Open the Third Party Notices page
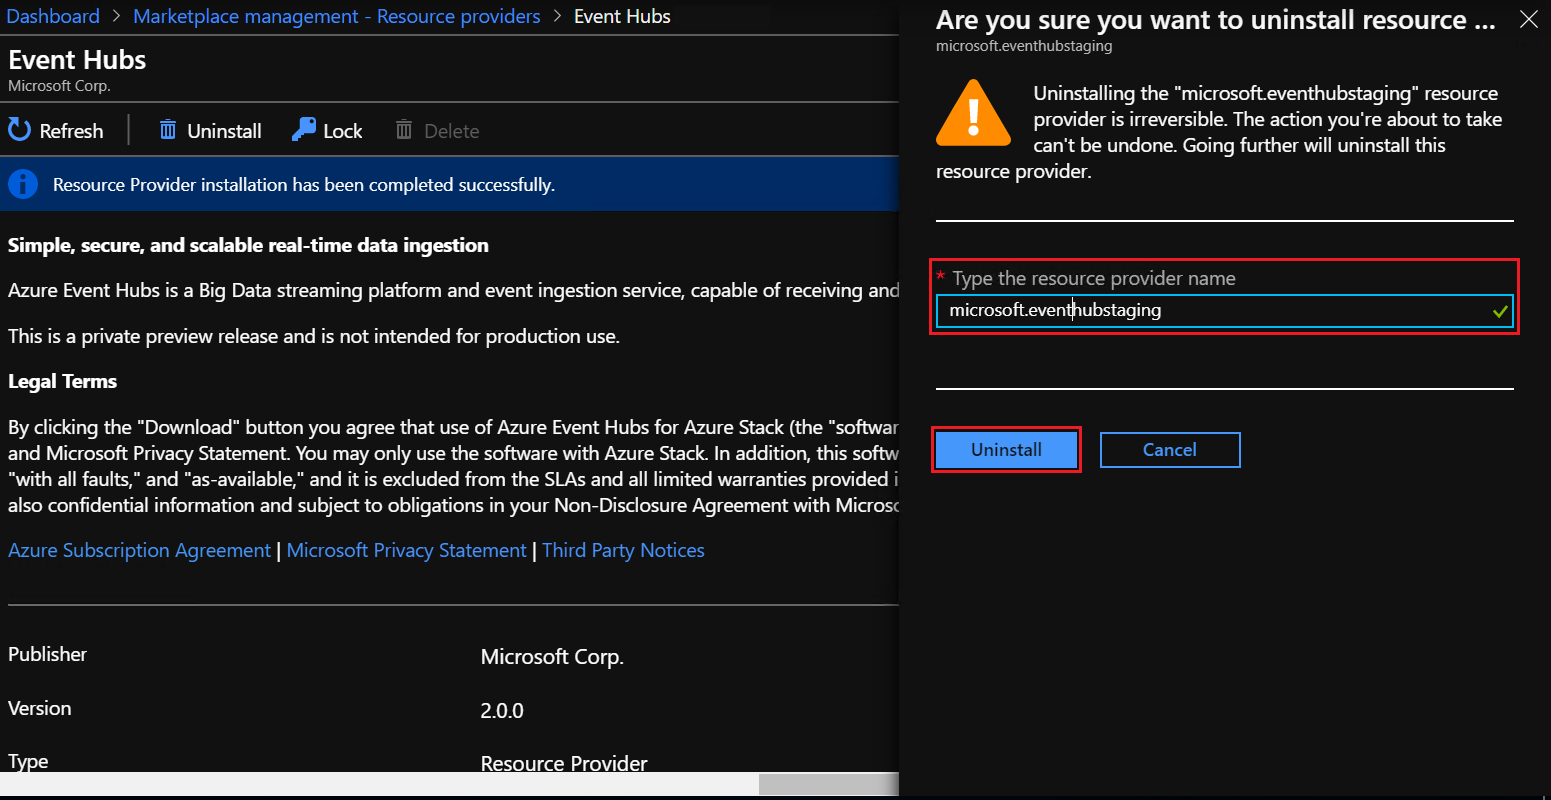Viewport: 1551px width, 800px height. pos(623,550)
